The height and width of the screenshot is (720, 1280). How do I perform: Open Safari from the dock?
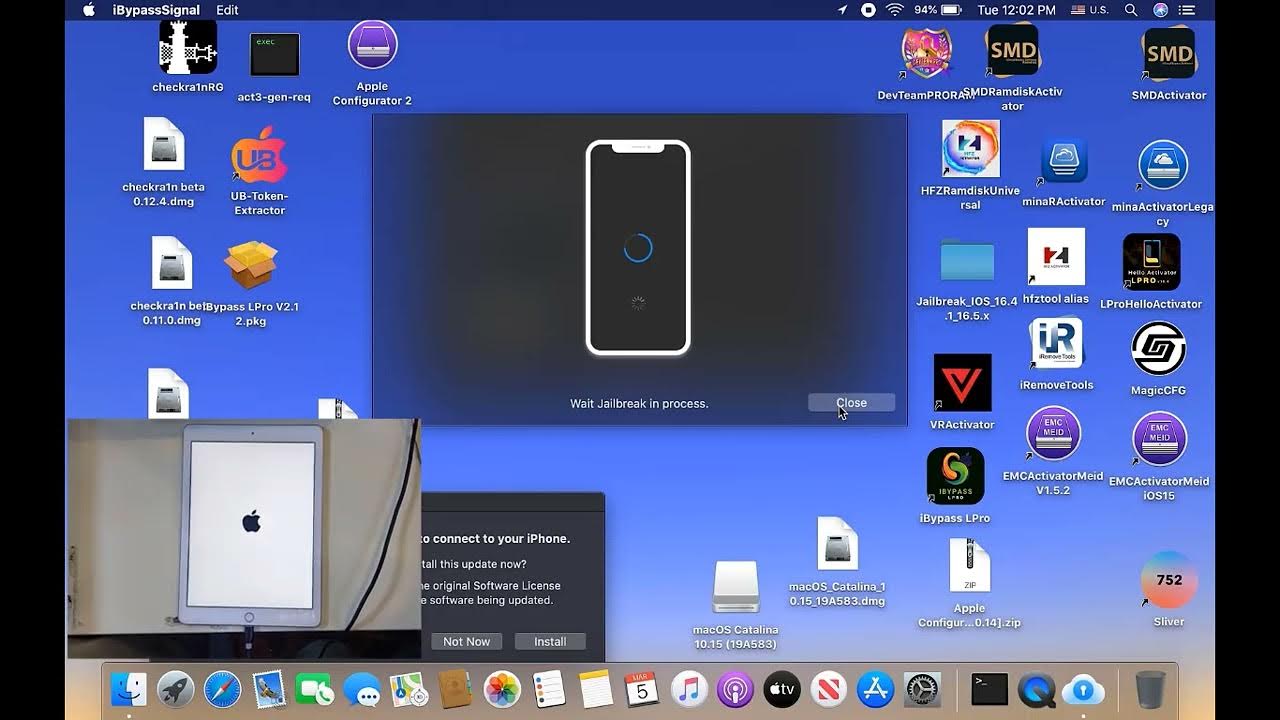coord(222,690)
